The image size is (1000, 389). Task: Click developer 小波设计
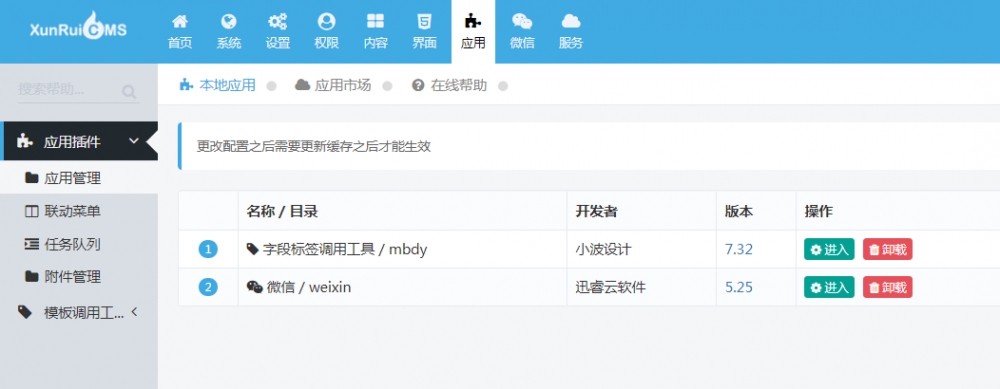(603, 249)
